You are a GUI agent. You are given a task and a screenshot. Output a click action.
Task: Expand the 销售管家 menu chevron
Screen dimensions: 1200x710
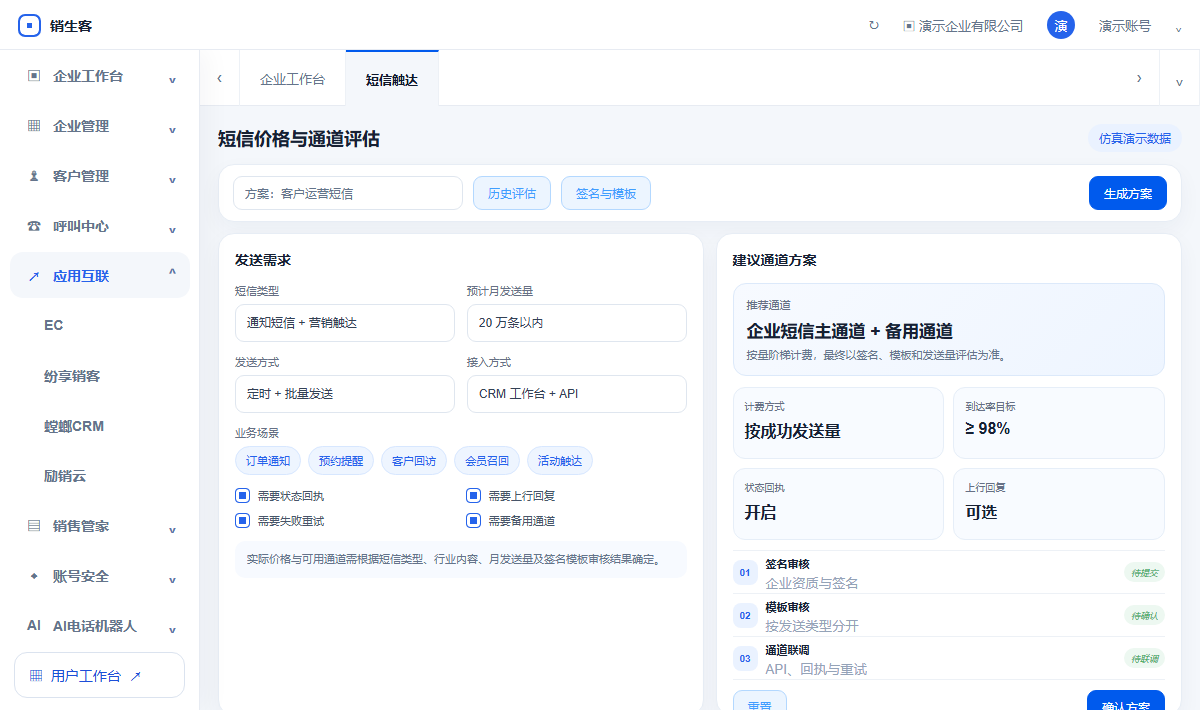172,529
